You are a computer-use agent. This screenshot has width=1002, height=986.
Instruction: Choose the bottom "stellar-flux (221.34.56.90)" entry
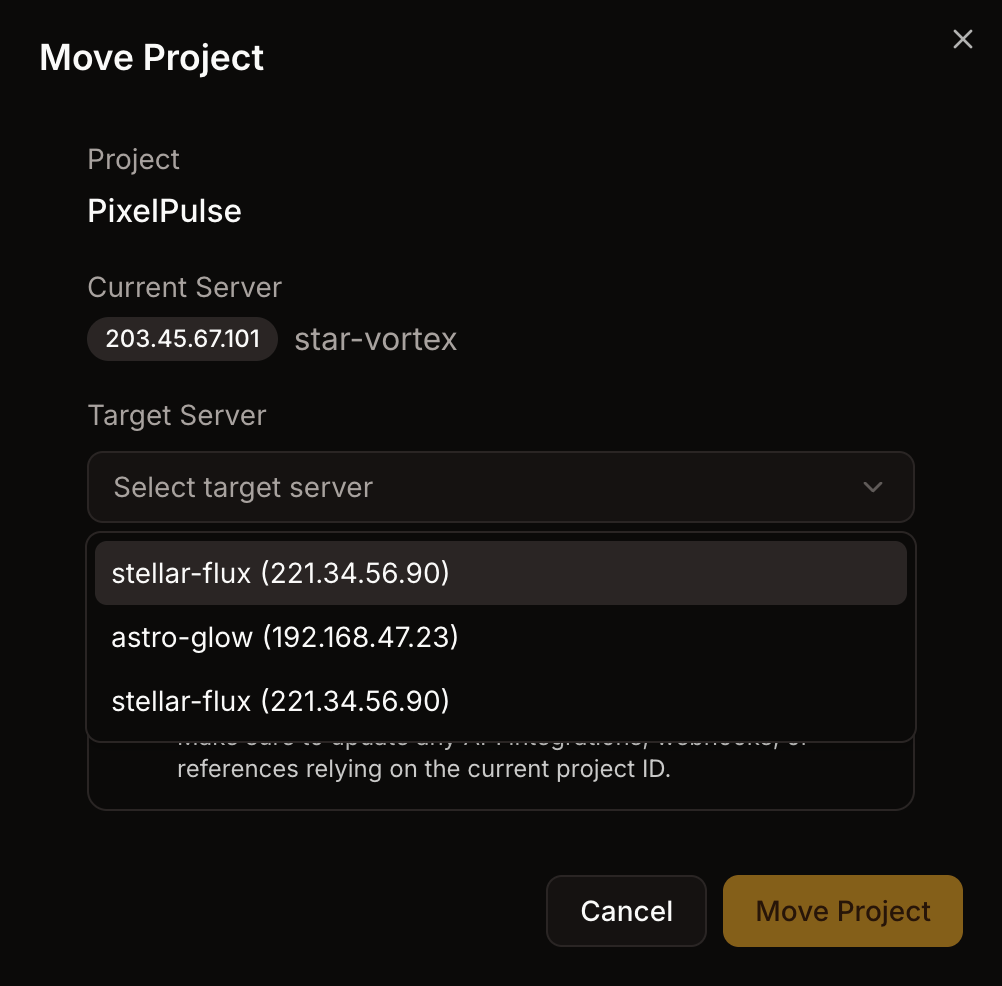pyautogui.click(x=281, y=701)
